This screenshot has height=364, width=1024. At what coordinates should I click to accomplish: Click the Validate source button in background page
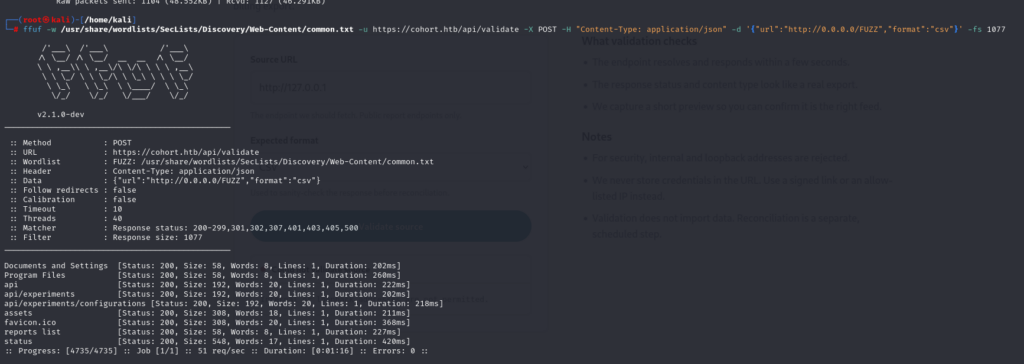click(391, 227)
